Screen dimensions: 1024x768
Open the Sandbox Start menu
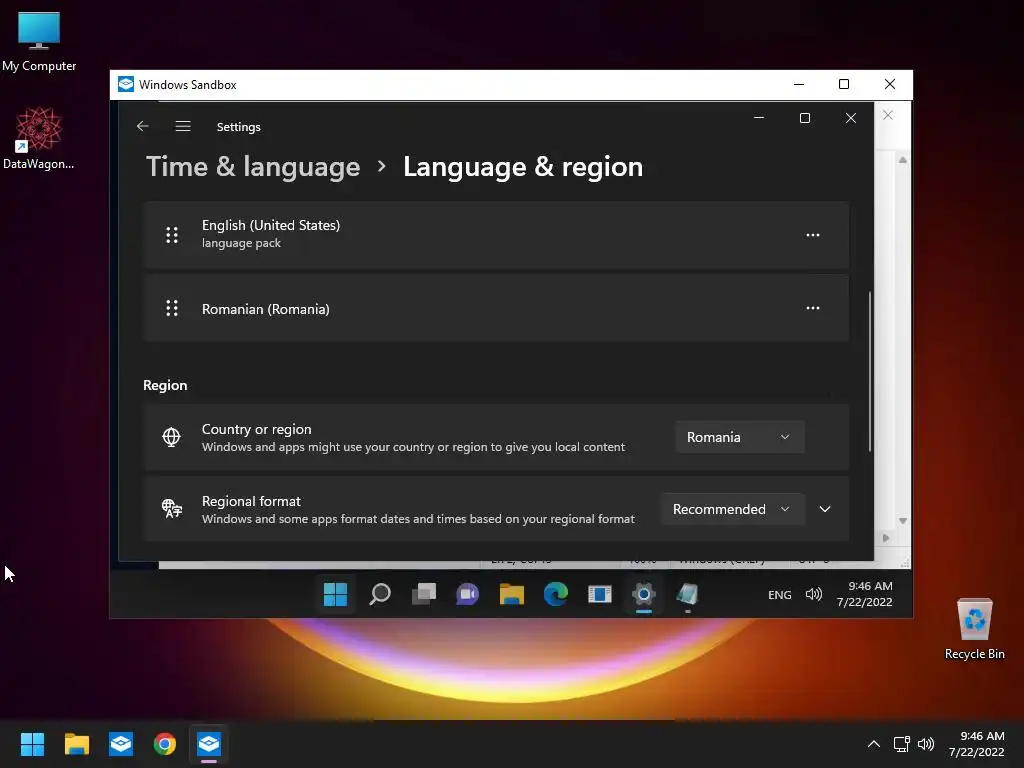[x=336, y=594]
